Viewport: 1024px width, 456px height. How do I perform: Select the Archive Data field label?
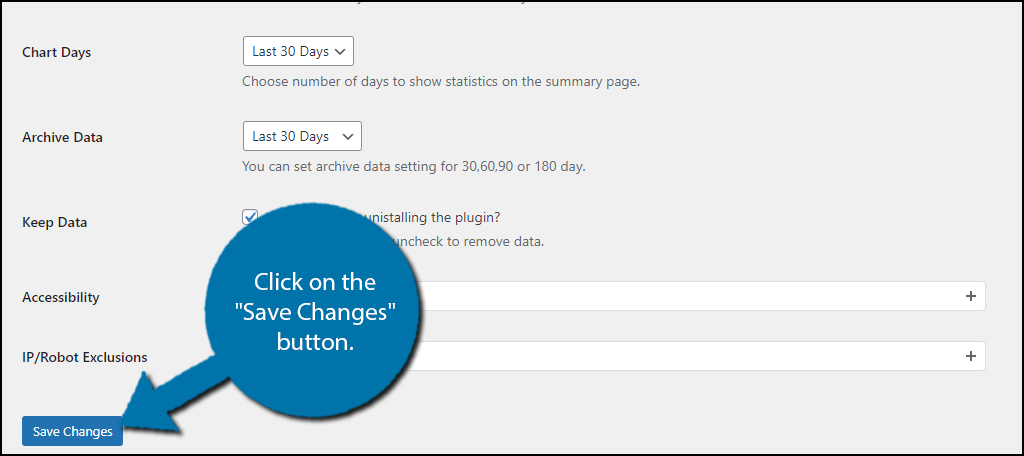[x=62, y=137]
